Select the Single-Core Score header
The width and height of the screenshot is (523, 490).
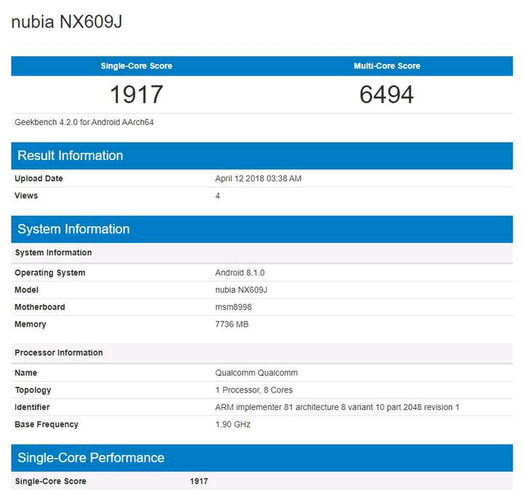136,66
